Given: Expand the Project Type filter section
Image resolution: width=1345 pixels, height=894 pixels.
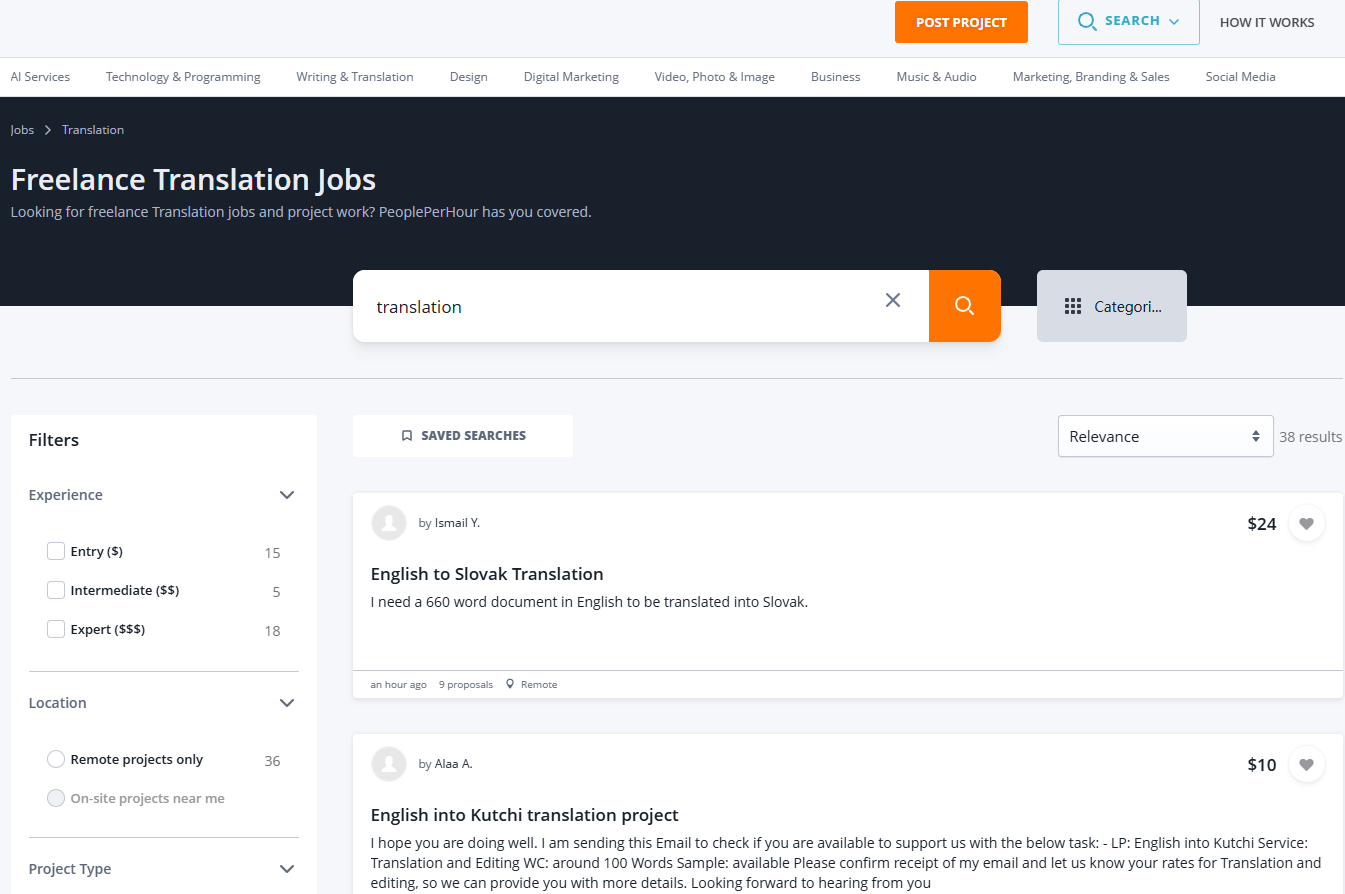Looking at the screenshot, I should pos(287,869).
